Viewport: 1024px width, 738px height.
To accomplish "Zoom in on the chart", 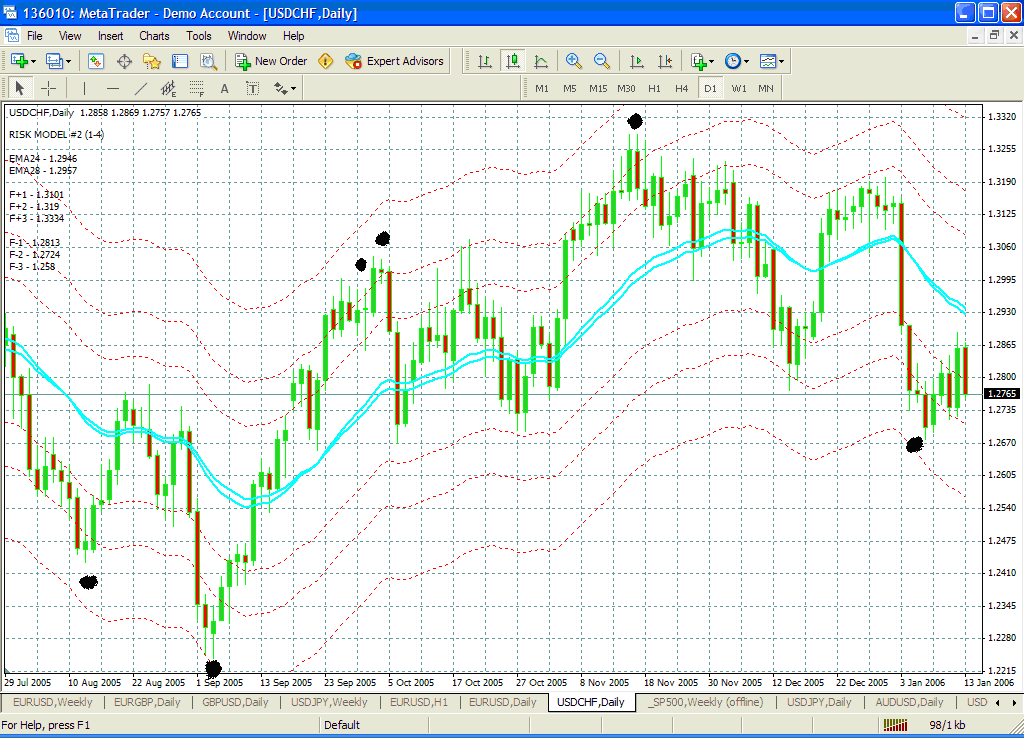I will 574,61.
